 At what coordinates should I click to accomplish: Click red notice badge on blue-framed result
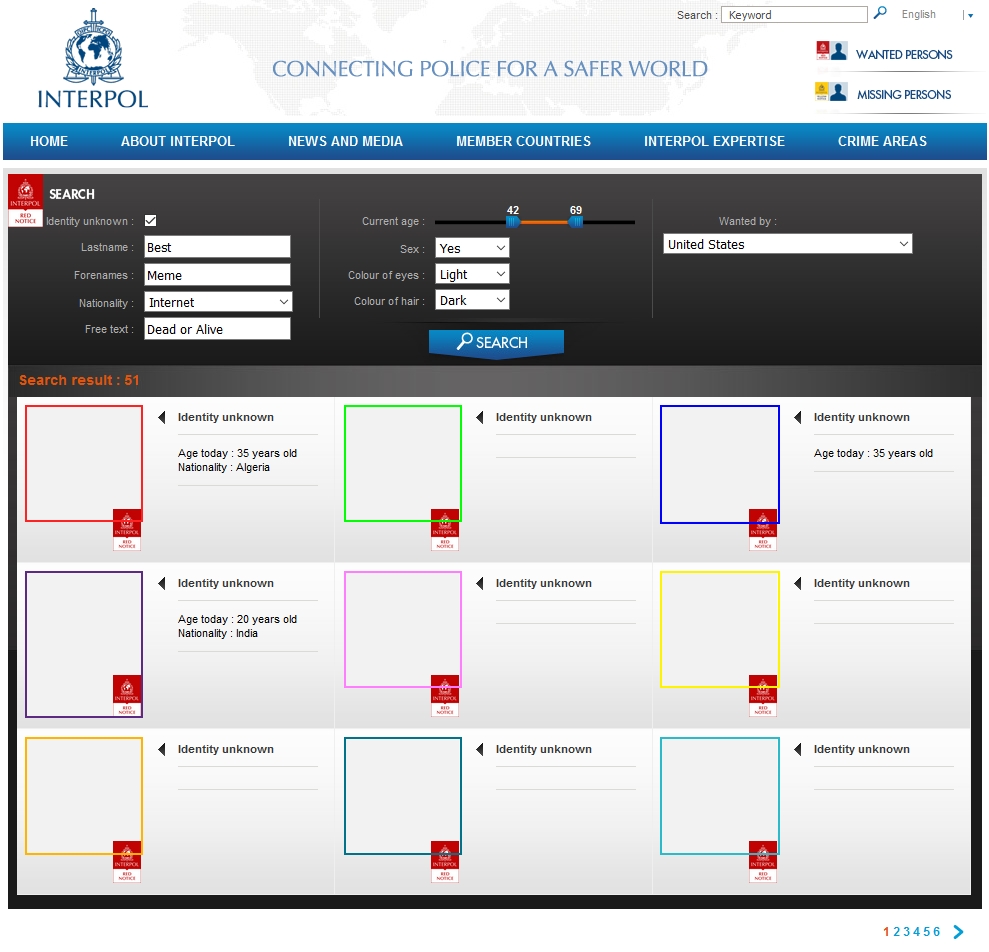763,529
